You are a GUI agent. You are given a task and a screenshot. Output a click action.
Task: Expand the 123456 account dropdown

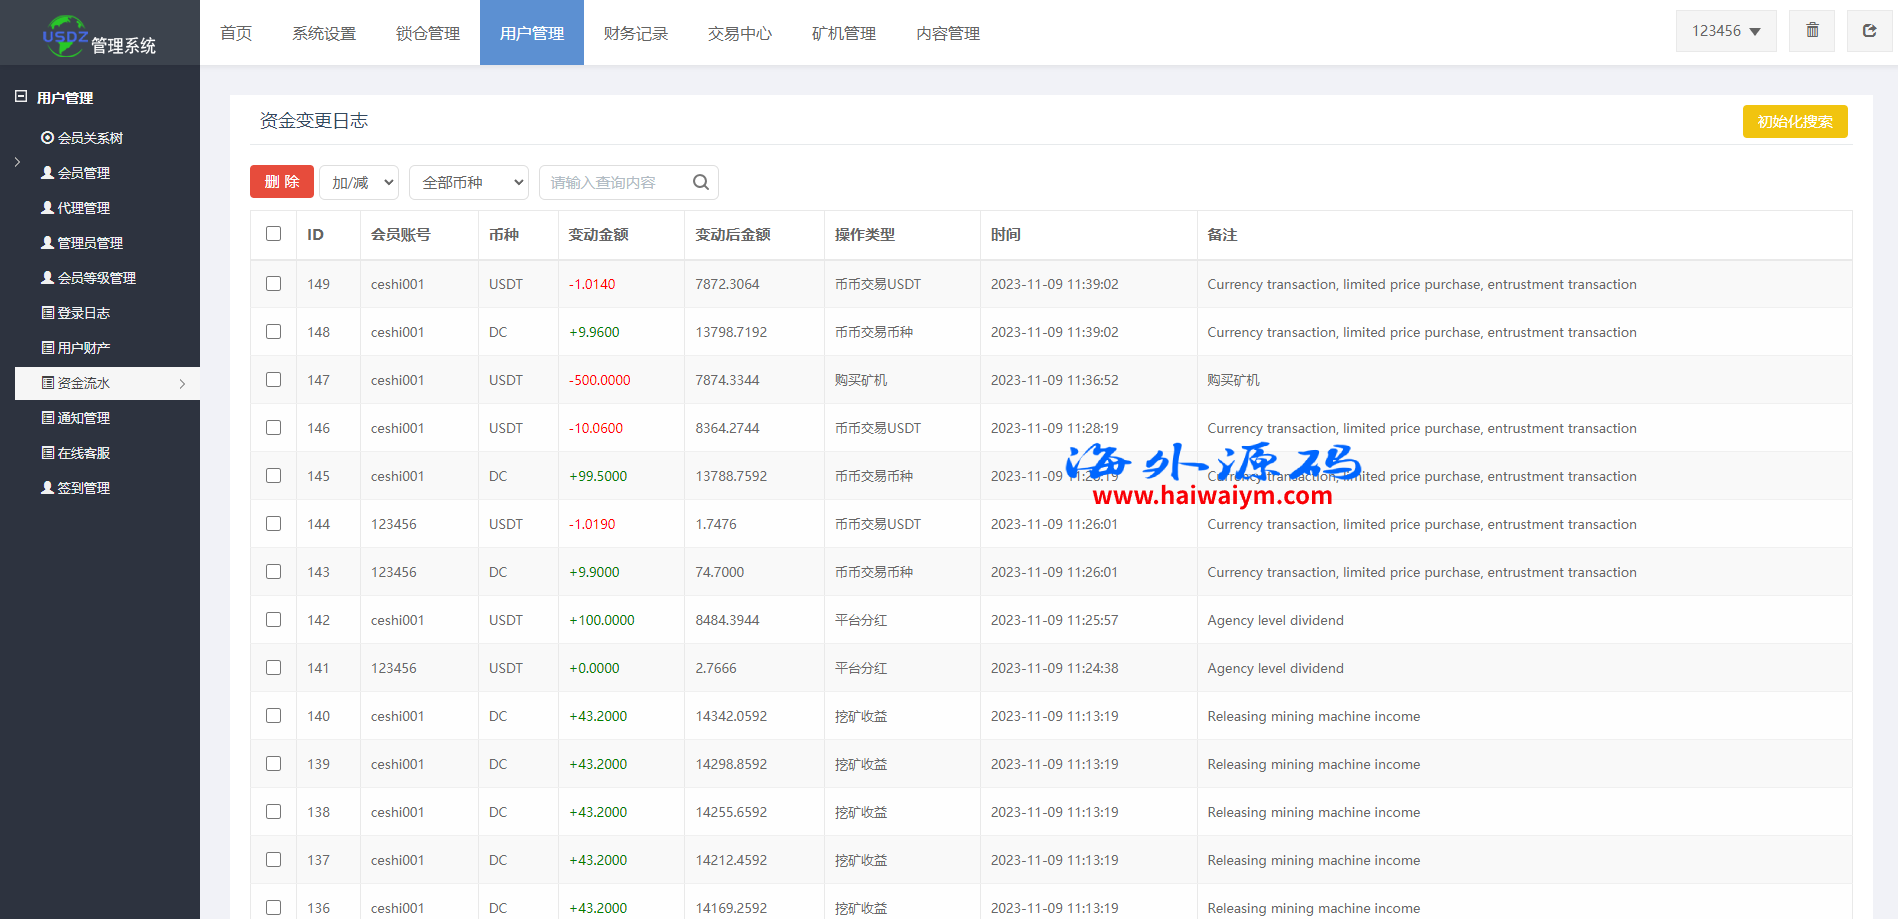(x=1726, y=31)
